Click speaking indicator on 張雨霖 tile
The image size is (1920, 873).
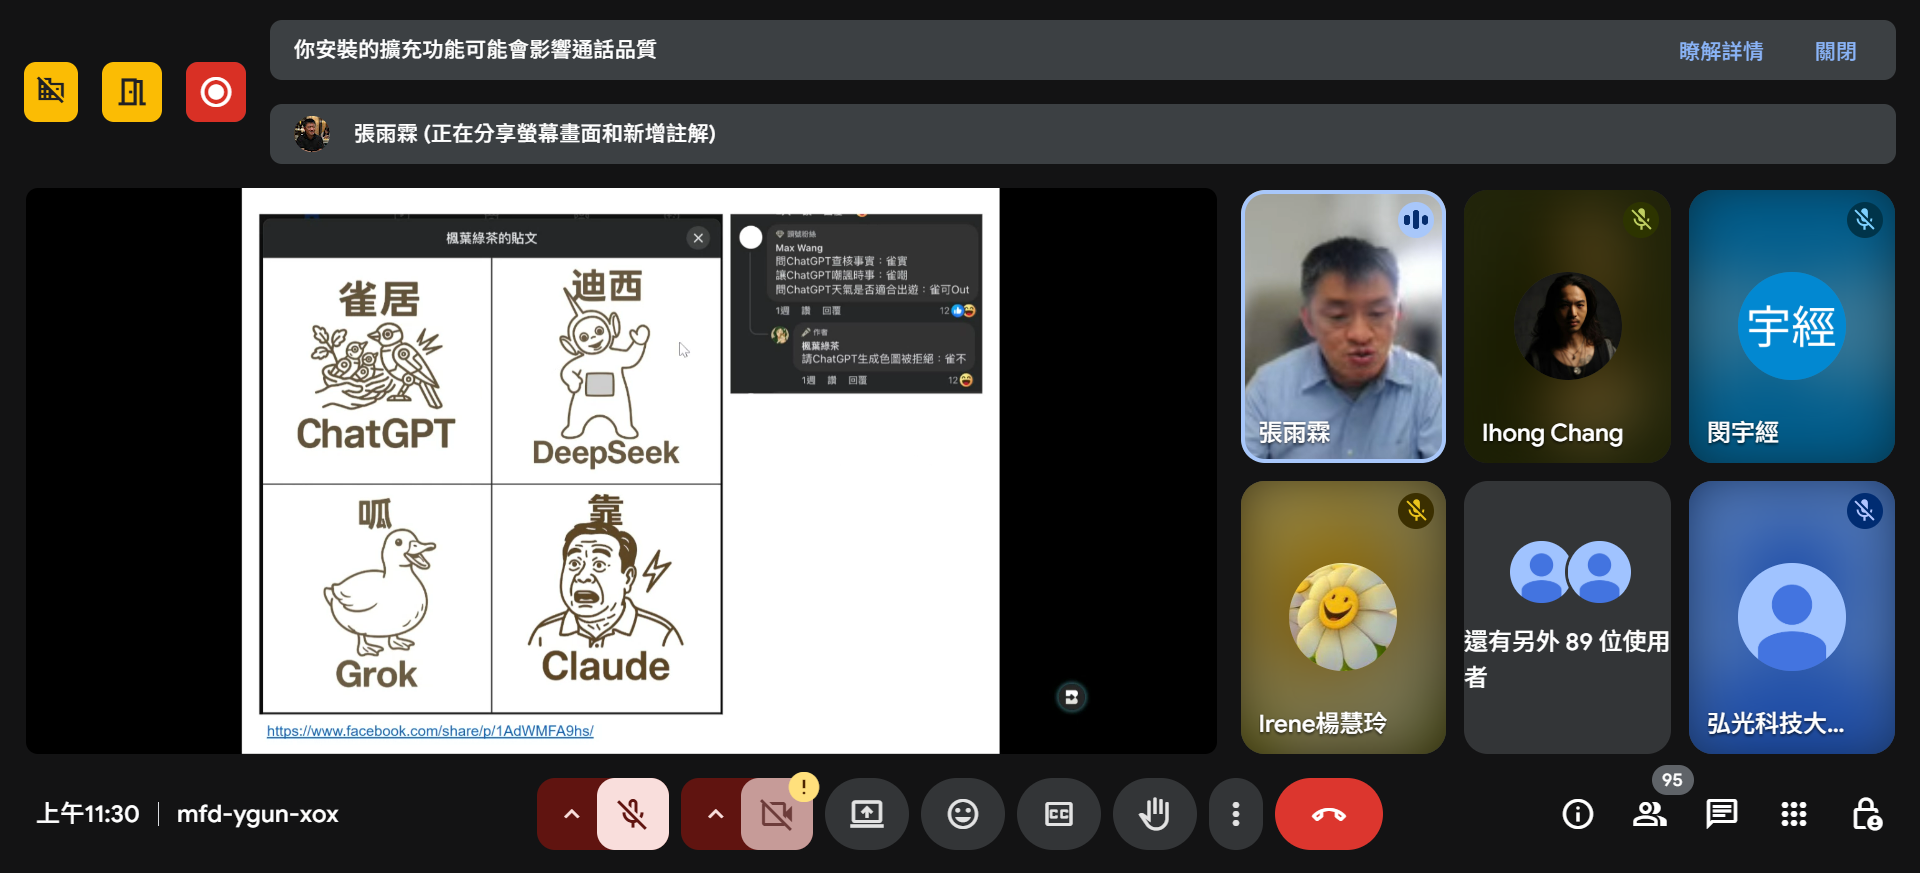coord(1416,219)
